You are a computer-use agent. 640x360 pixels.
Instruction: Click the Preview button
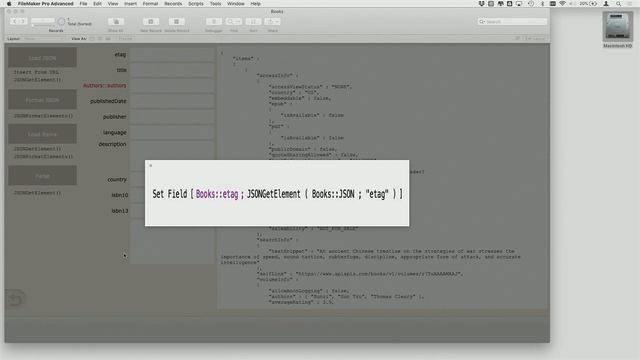125,39
